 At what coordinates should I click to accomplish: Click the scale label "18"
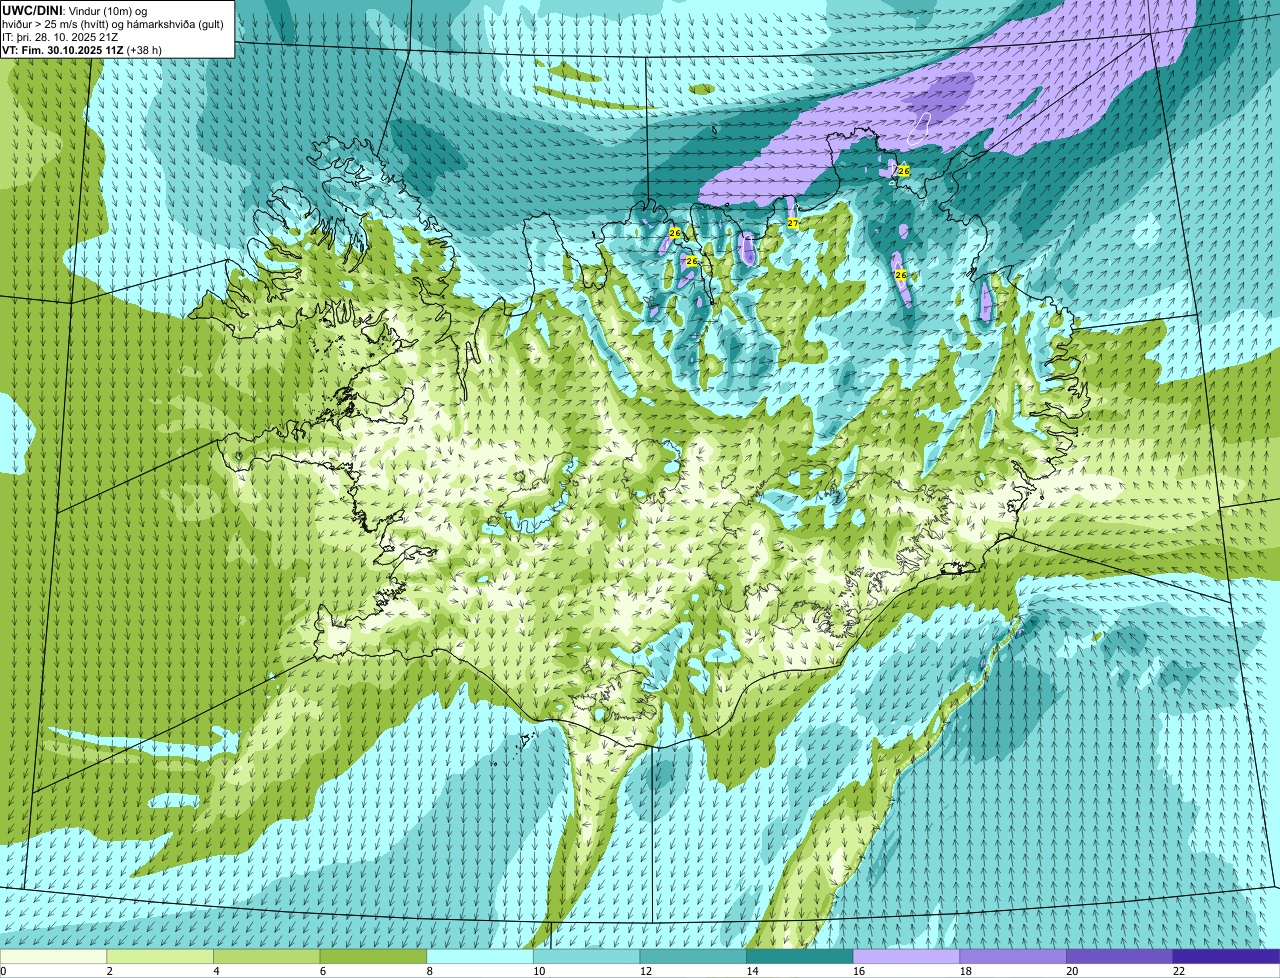point(965,971)
